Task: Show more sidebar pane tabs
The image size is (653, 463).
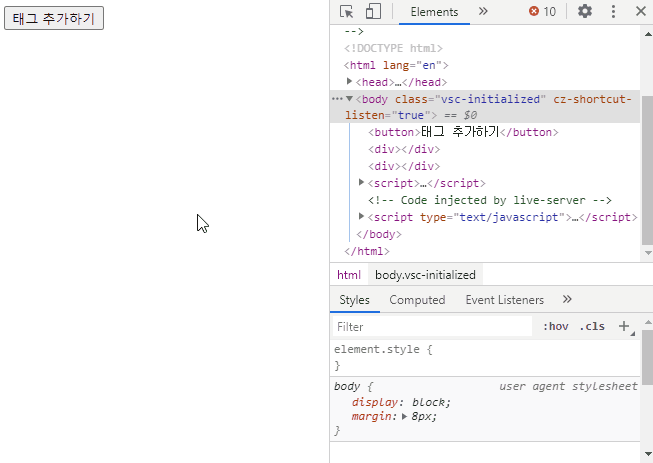Action: (x=567, y=299)
